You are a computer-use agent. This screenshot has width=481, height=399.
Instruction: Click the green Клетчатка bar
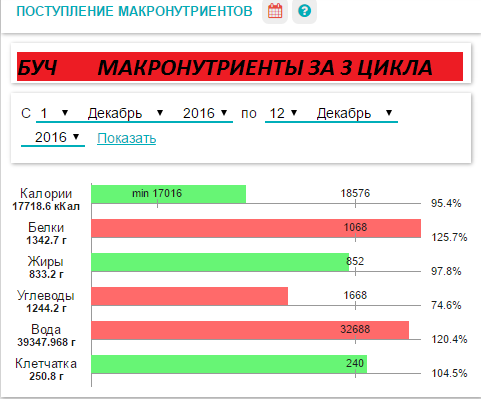click(229, 364)
